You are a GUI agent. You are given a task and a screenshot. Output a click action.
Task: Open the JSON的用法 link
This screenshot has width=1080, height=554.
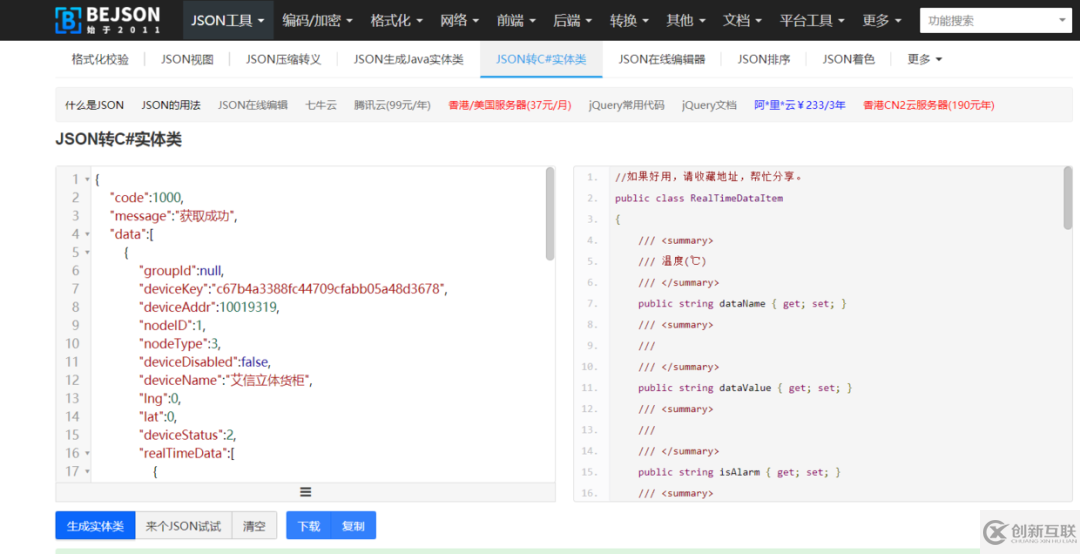(171, 105)
